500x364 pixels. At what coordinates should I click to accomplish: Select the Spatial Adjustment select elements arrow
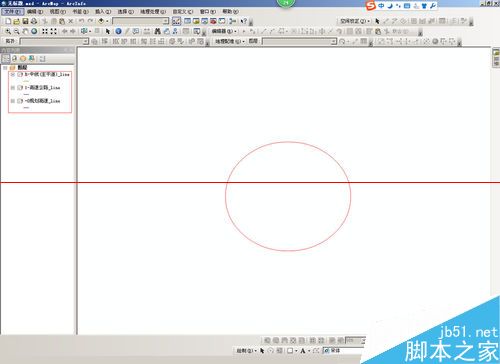click(x=377, y=21)
